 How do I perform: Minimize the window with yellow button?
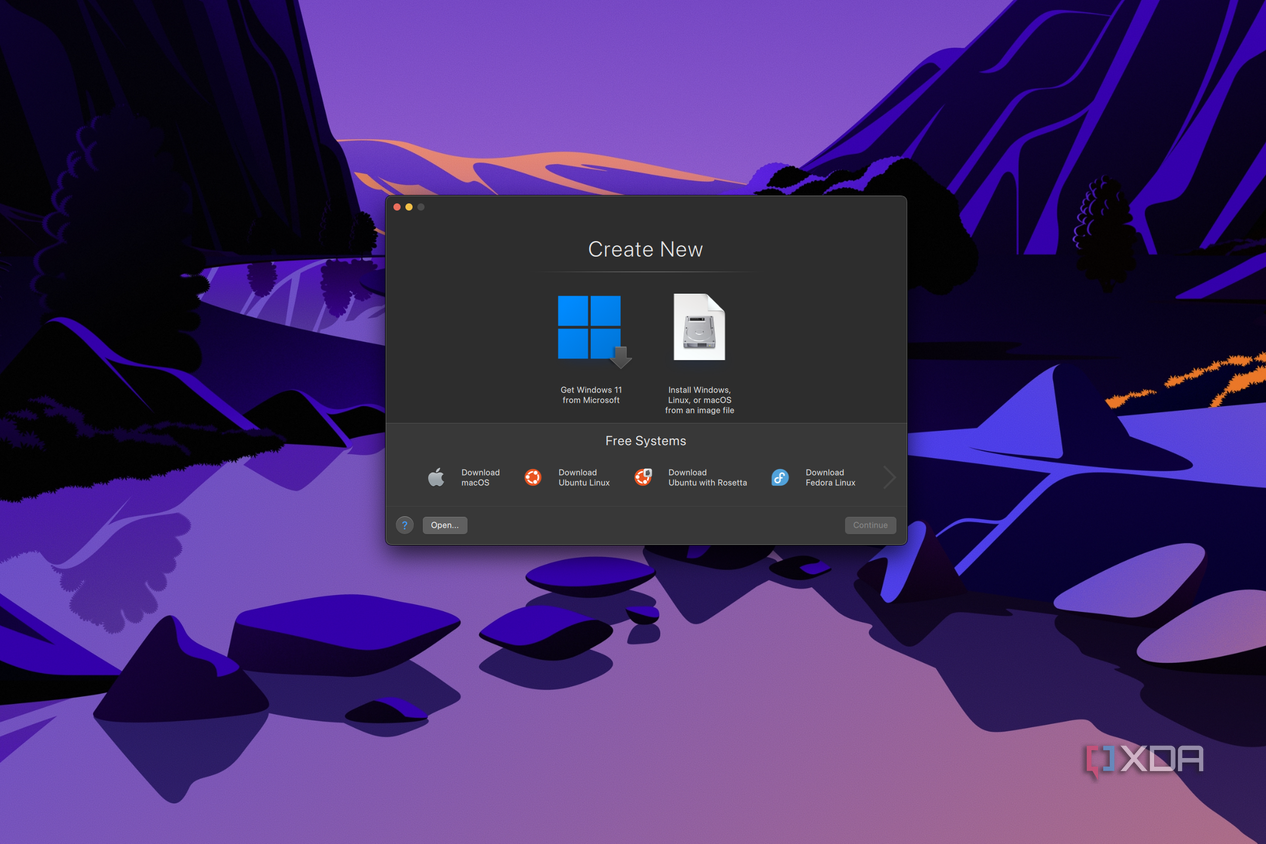click(409, 207)
